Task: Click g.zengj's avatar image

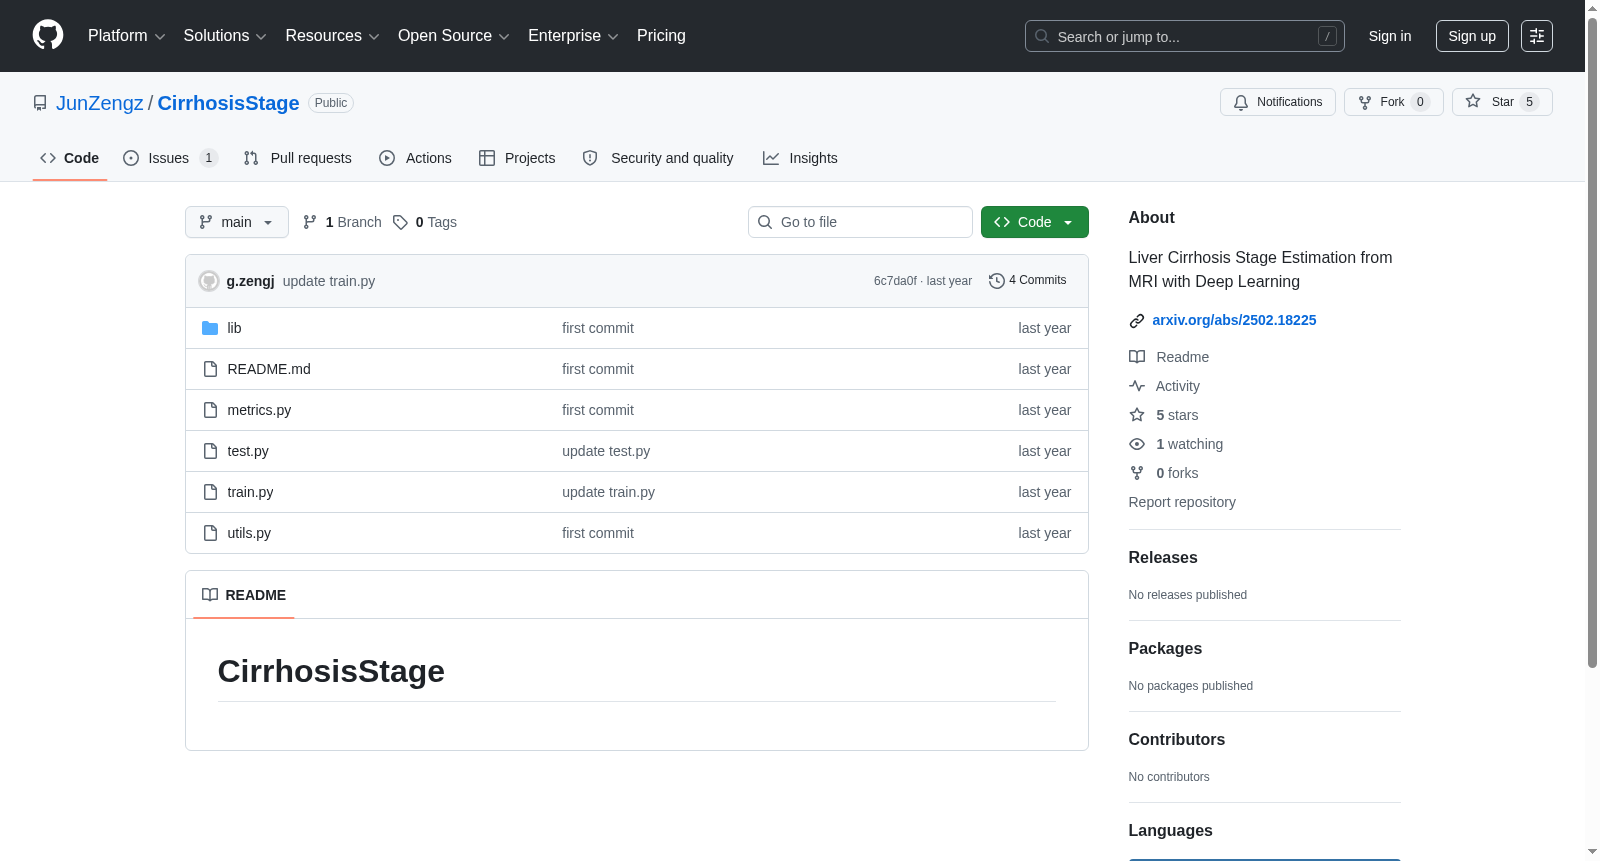Action: point(209,281)
